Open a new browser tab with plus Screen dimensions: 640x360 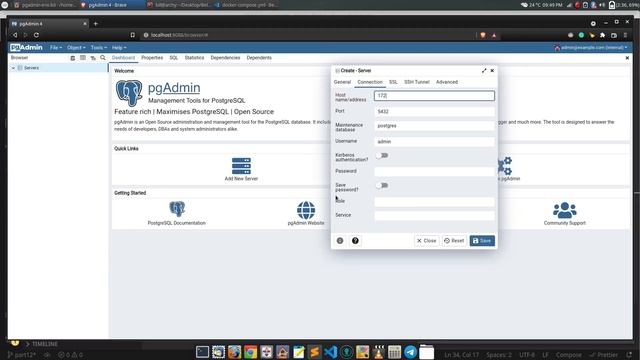pos(96,24)
